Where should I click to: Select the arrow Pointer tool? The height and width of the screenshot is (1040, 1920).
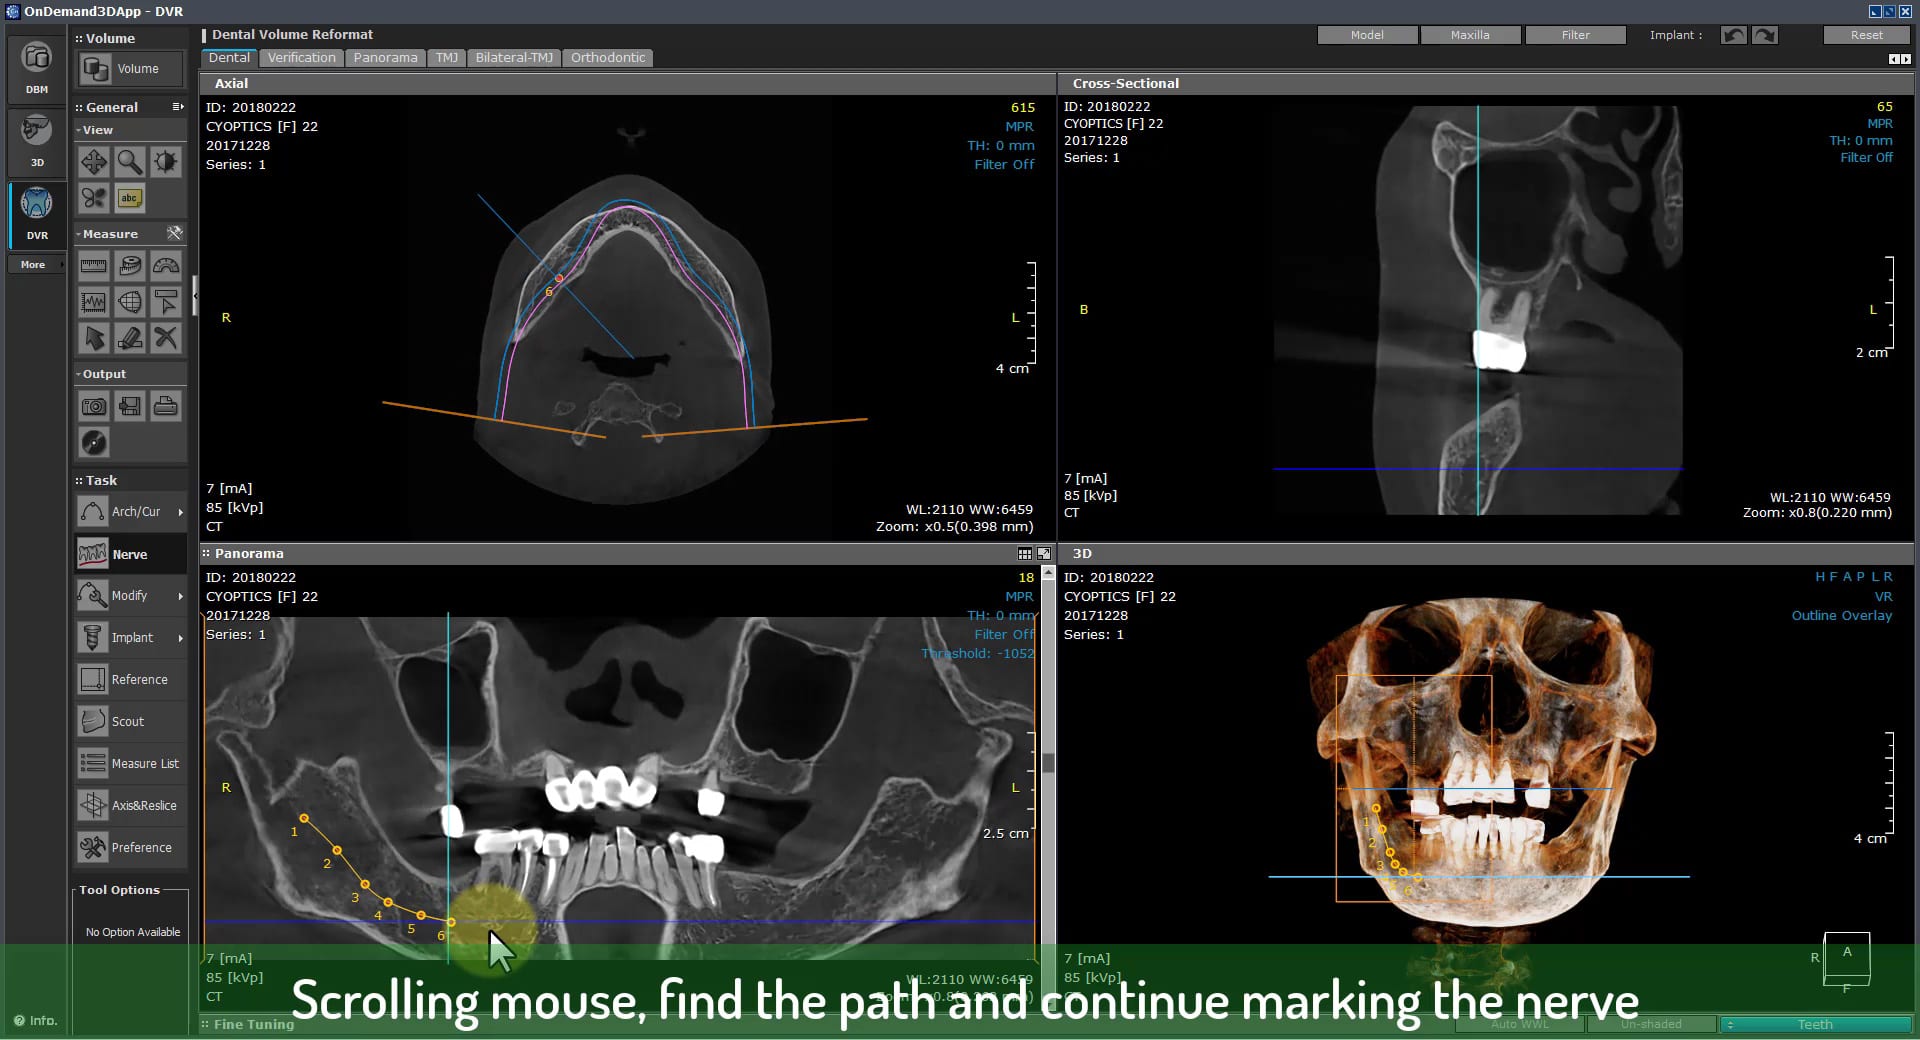coord(94,338)
